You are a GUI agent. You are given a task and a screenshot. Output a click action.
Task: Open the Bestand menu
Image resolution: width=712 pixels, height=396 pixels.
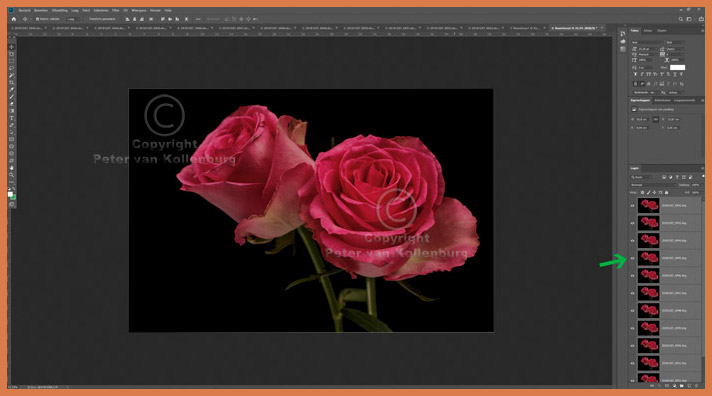25,10
